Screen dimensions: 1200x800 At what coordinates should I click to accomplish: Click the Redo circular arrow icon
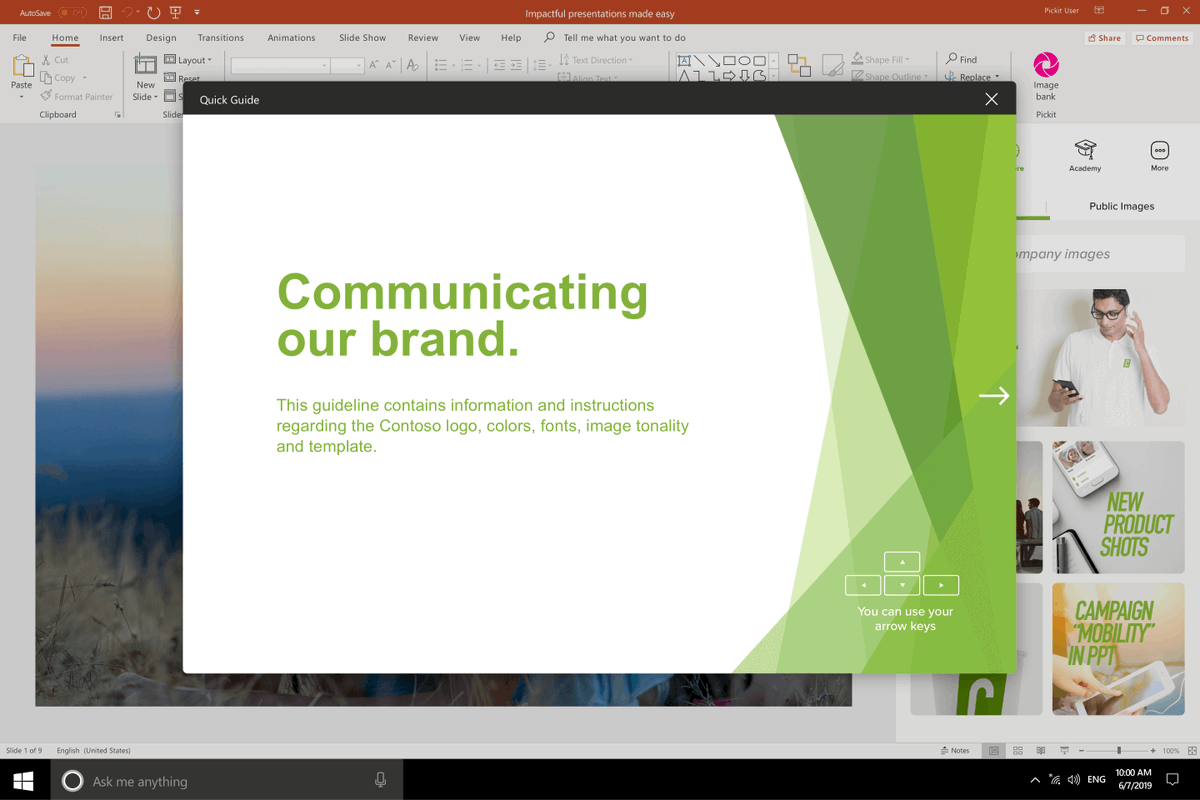pyautogui.click(x=153, y=12)
